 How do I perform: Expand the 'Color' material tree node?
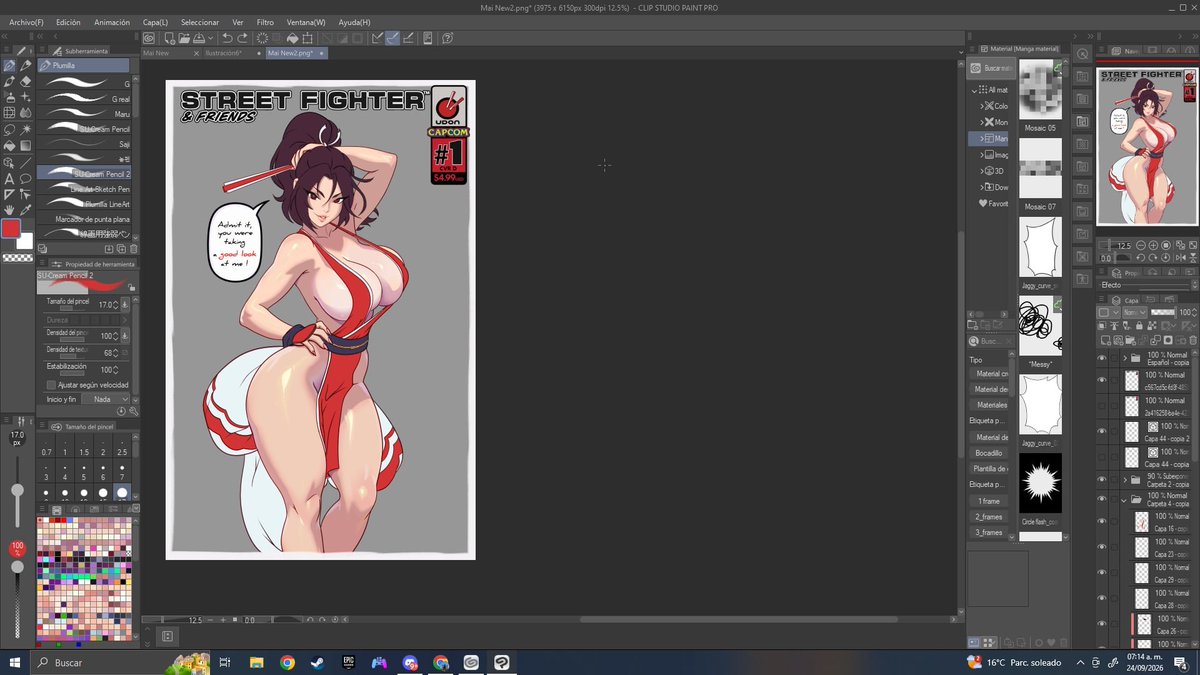(x=982, y=106)
